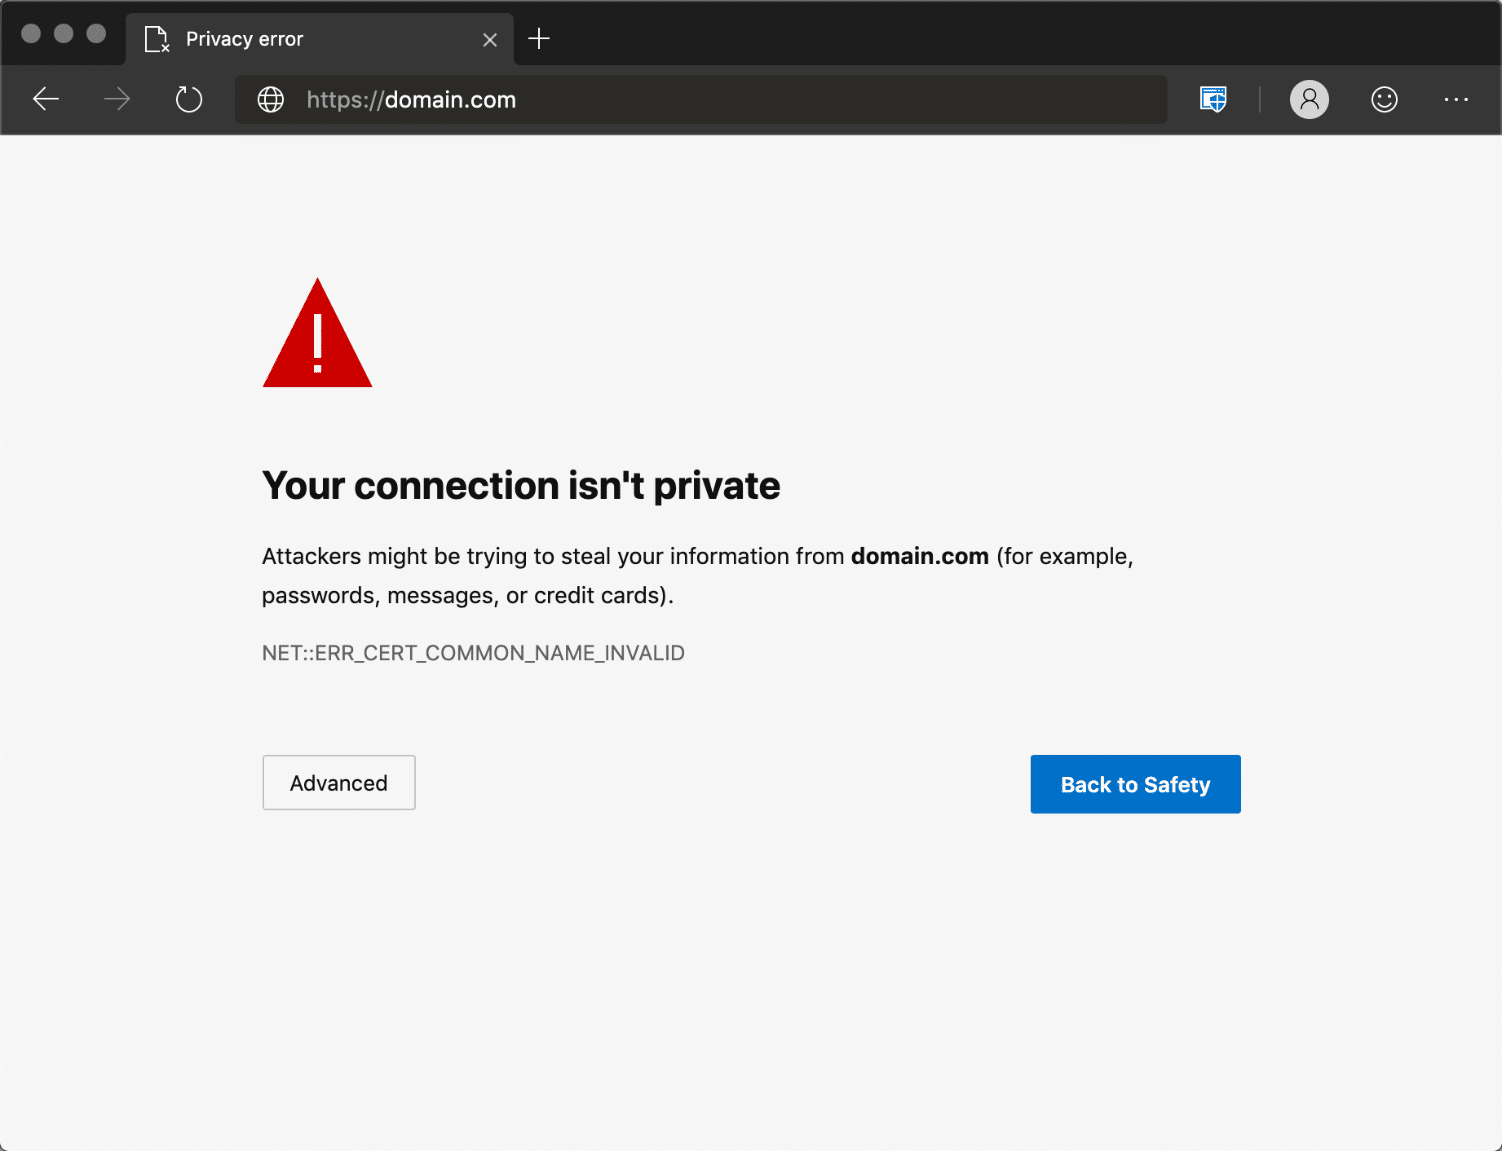Close the Privacy error tab
Screen dimensions: 1502x1151
[490, 39]
